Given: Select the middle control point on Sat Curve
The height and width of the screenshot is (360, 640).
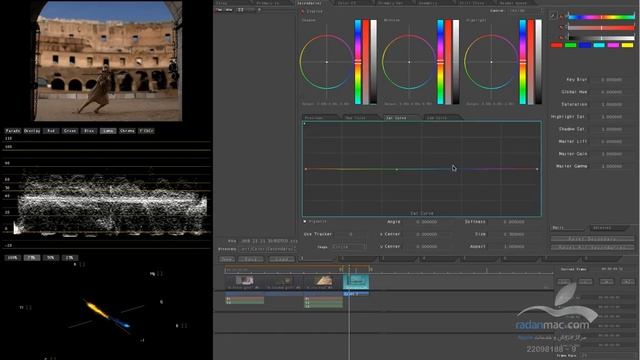Looking at the screenshot, I should click(x=396, y=169).
